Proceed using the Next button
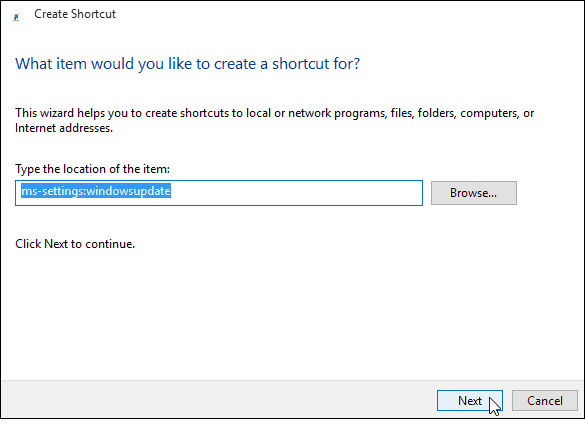Image resolution: width=585 pixels, height=429 pixels. pos(470,401)
